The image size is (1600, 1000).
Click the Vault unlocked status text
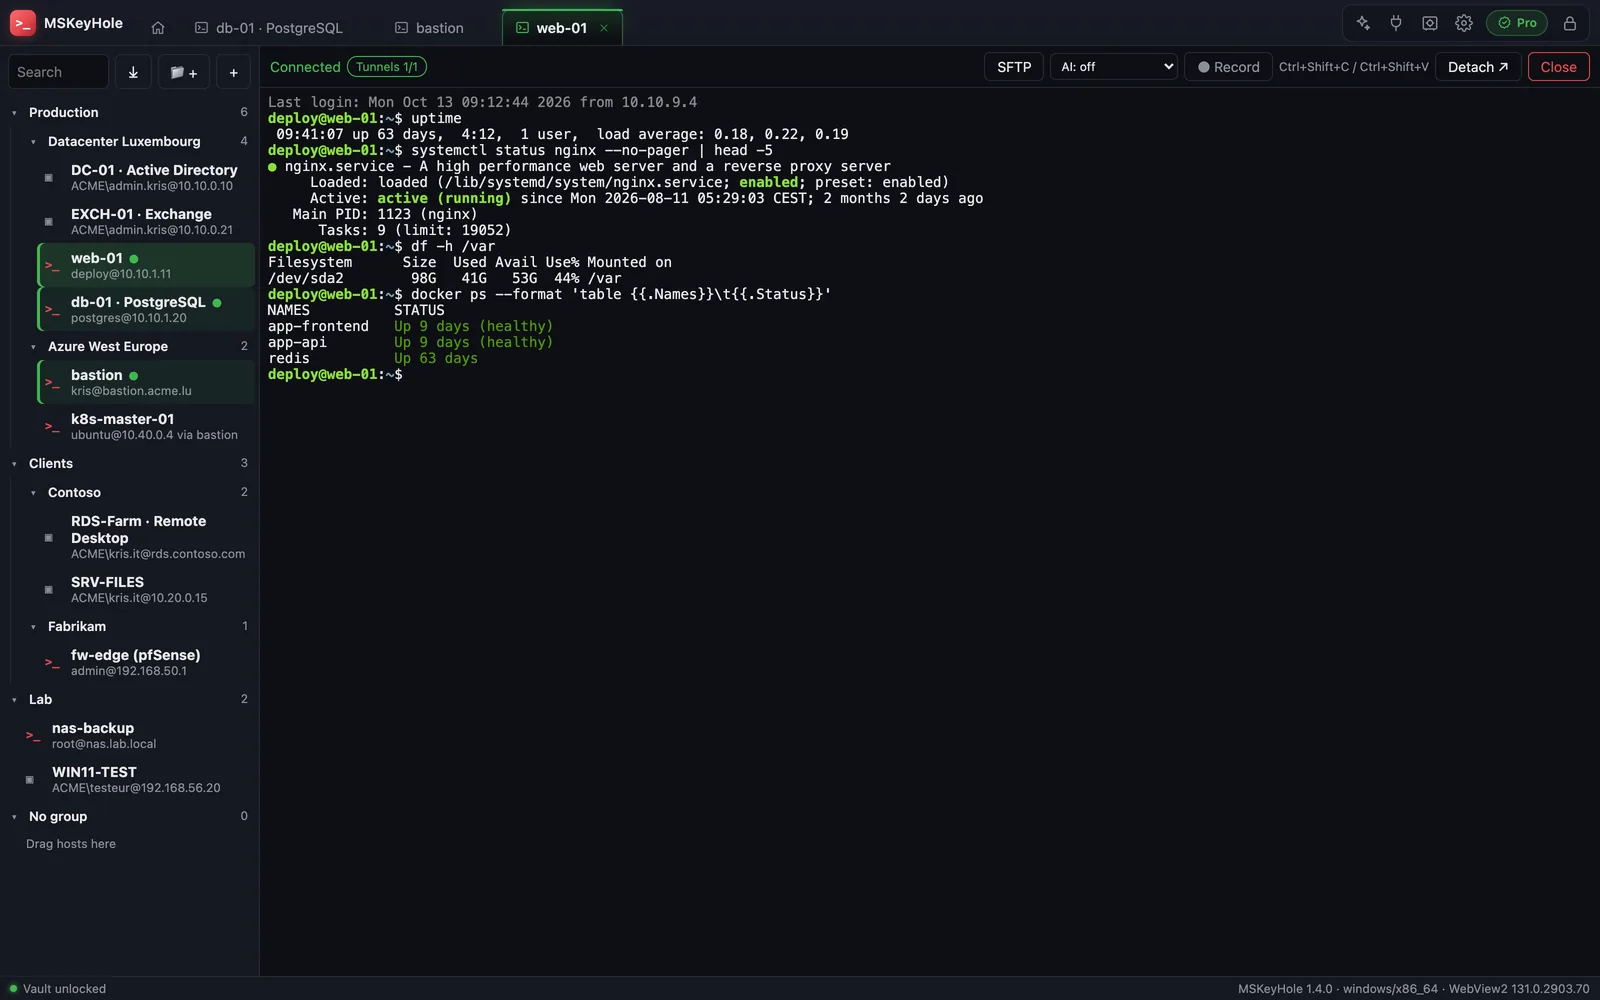(64, 989)
